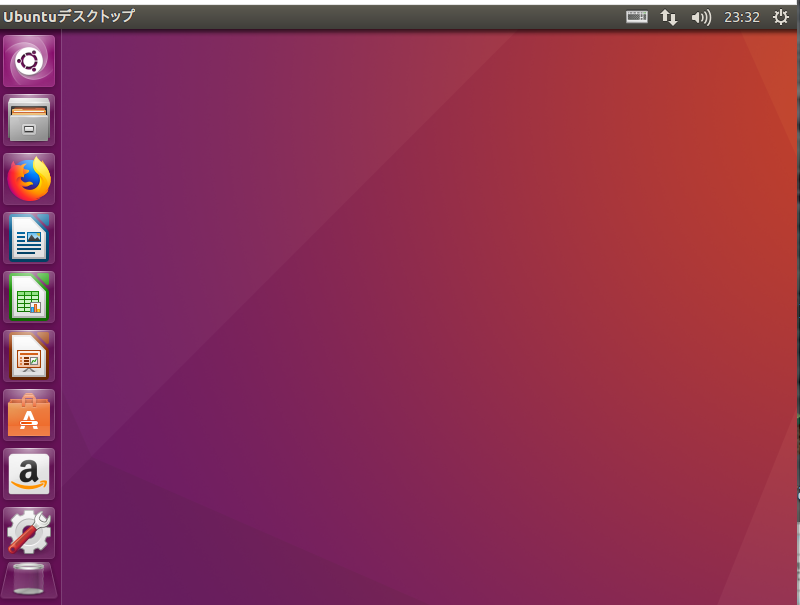Launch Firefox web browser

[x=29, y=179]
